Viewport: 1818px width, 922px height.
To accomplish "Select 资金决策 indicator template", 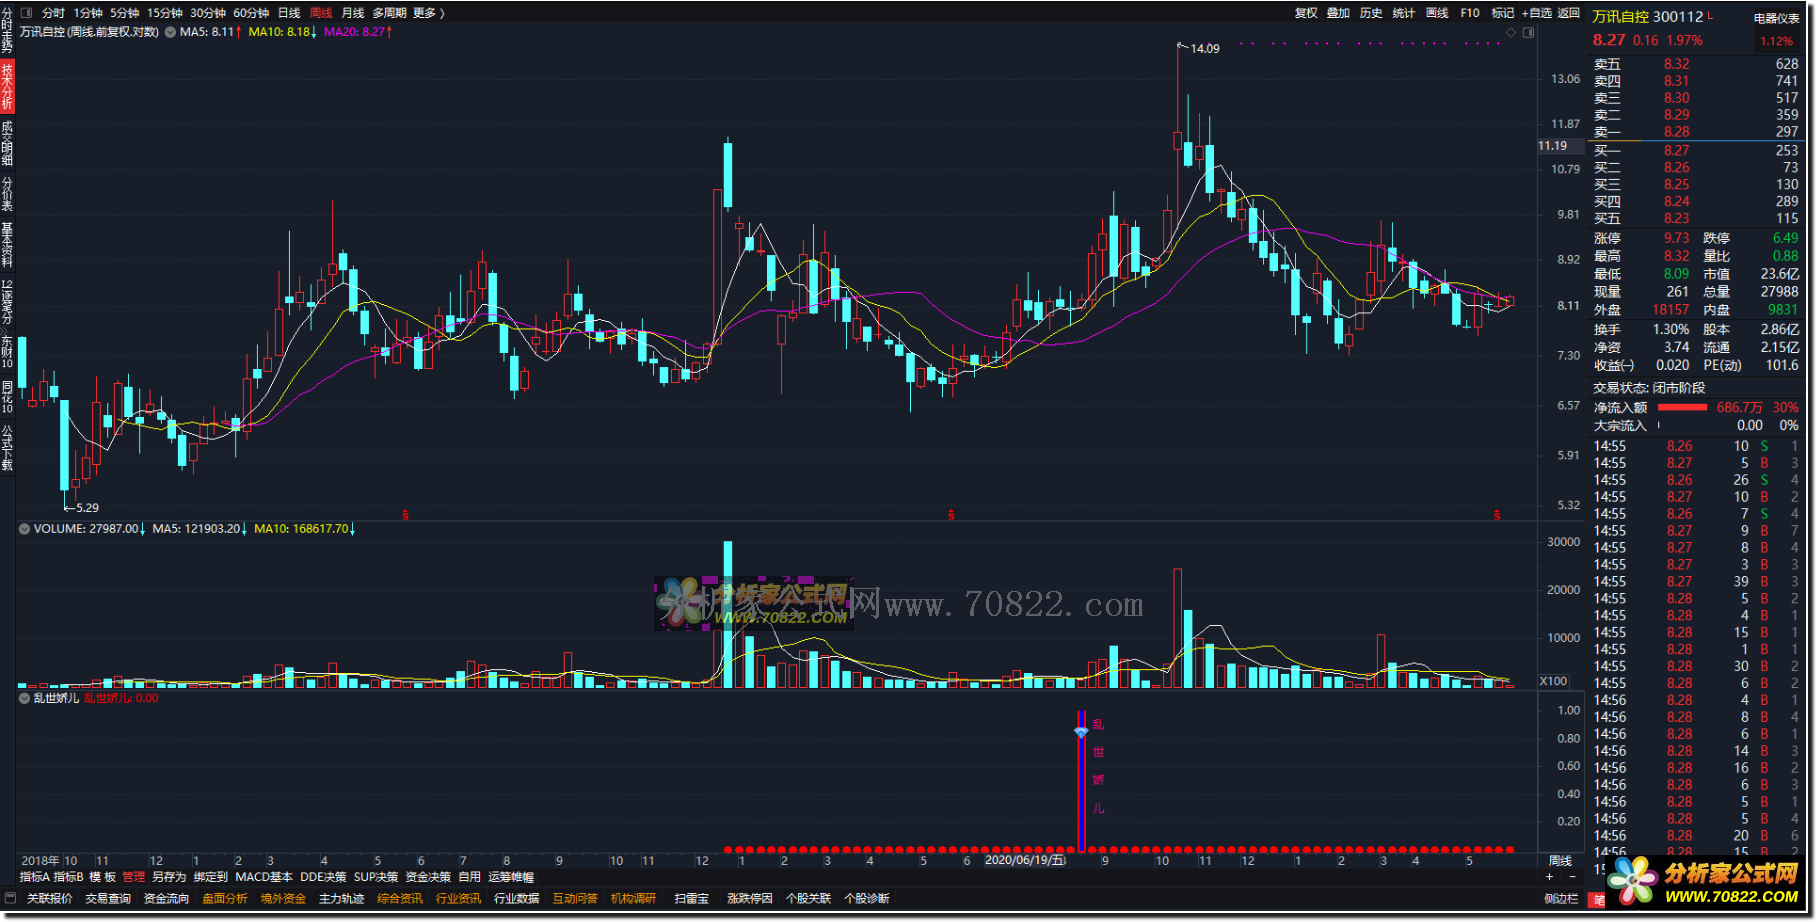I will (428, 877).
